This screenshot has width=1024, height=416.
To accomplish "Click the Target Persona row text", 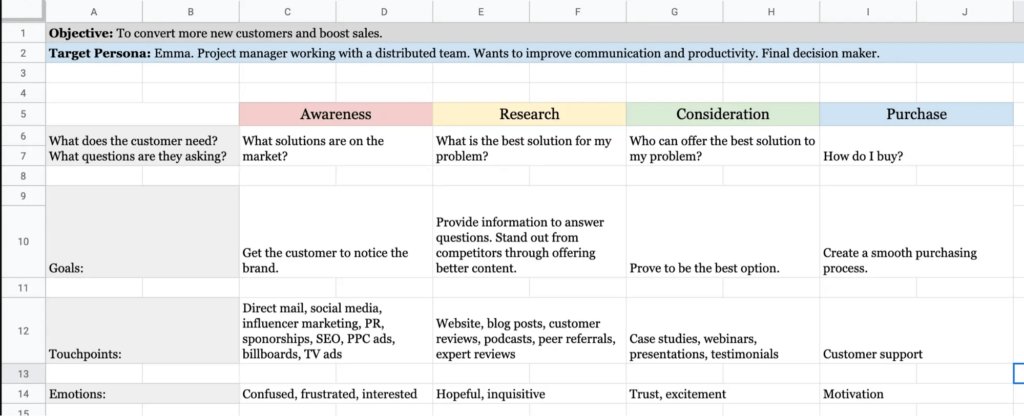I will [x=464, y=53].
